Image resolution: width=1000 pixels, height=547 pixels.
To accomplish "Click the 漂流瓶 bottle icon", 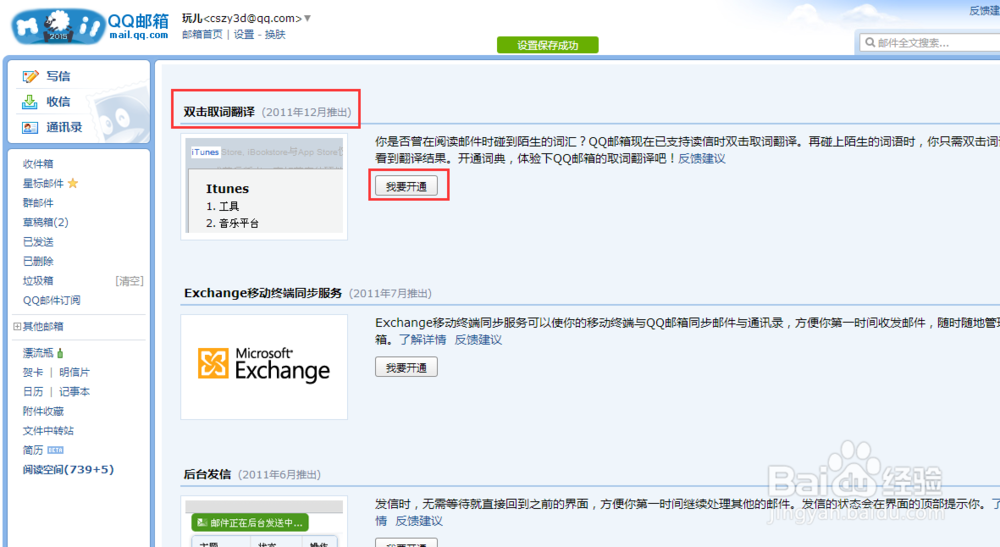I will 60,353.
